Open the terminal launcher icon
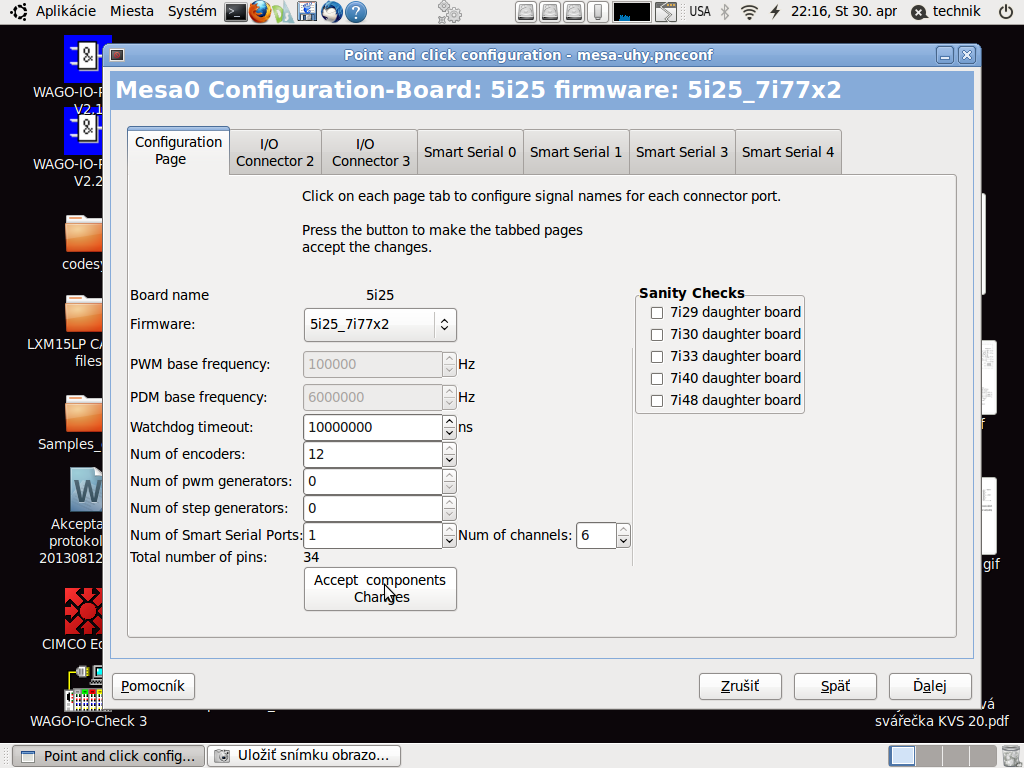 235,12
